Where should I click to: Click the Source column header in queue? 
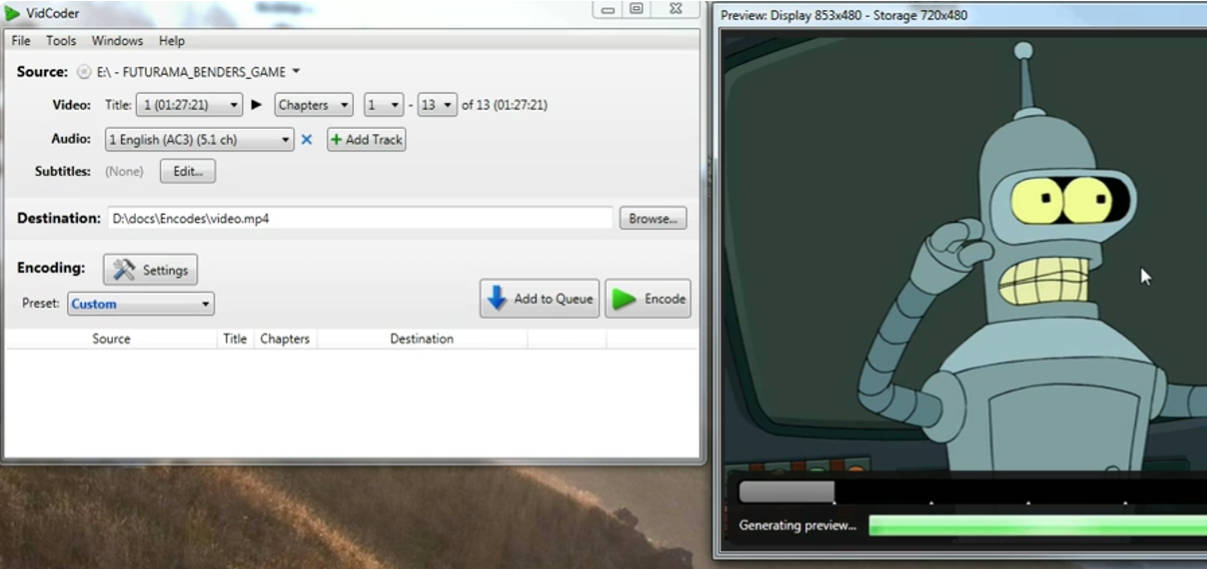pos(111,339)
